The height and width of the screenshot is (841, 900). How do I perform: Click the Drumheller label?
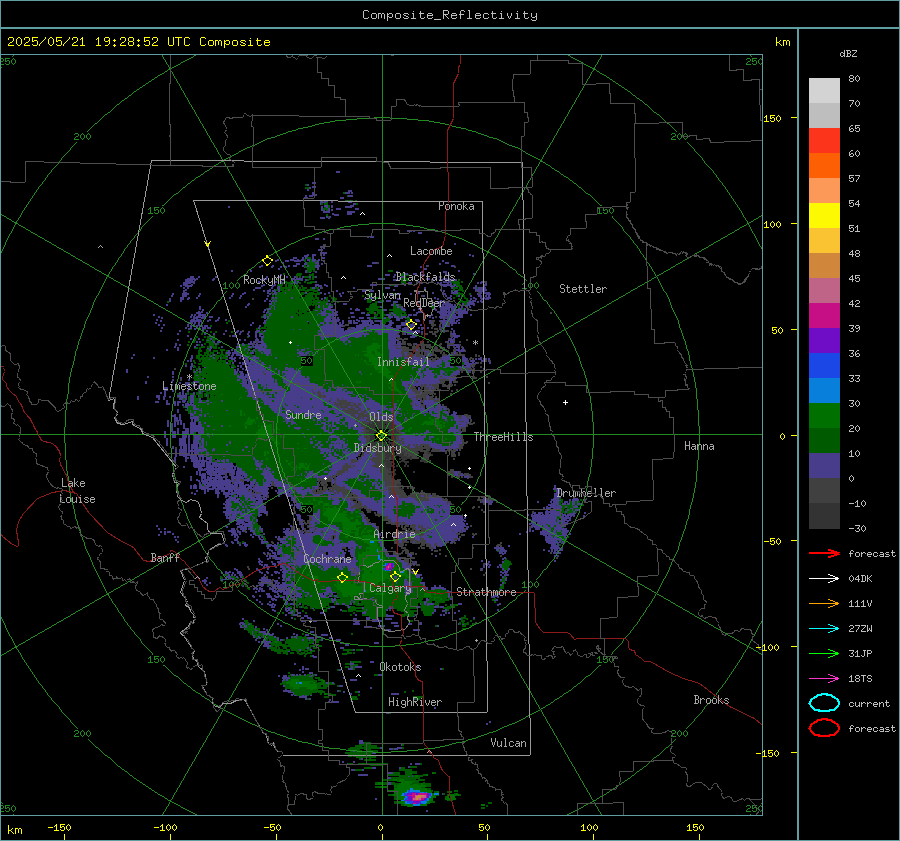(x=586, y=493)
